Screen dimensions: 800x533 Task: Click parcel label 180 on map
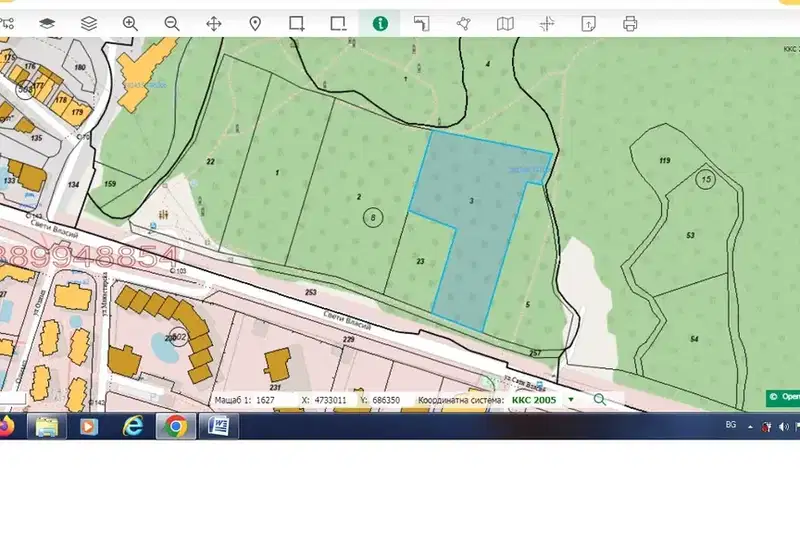point(80,67)
